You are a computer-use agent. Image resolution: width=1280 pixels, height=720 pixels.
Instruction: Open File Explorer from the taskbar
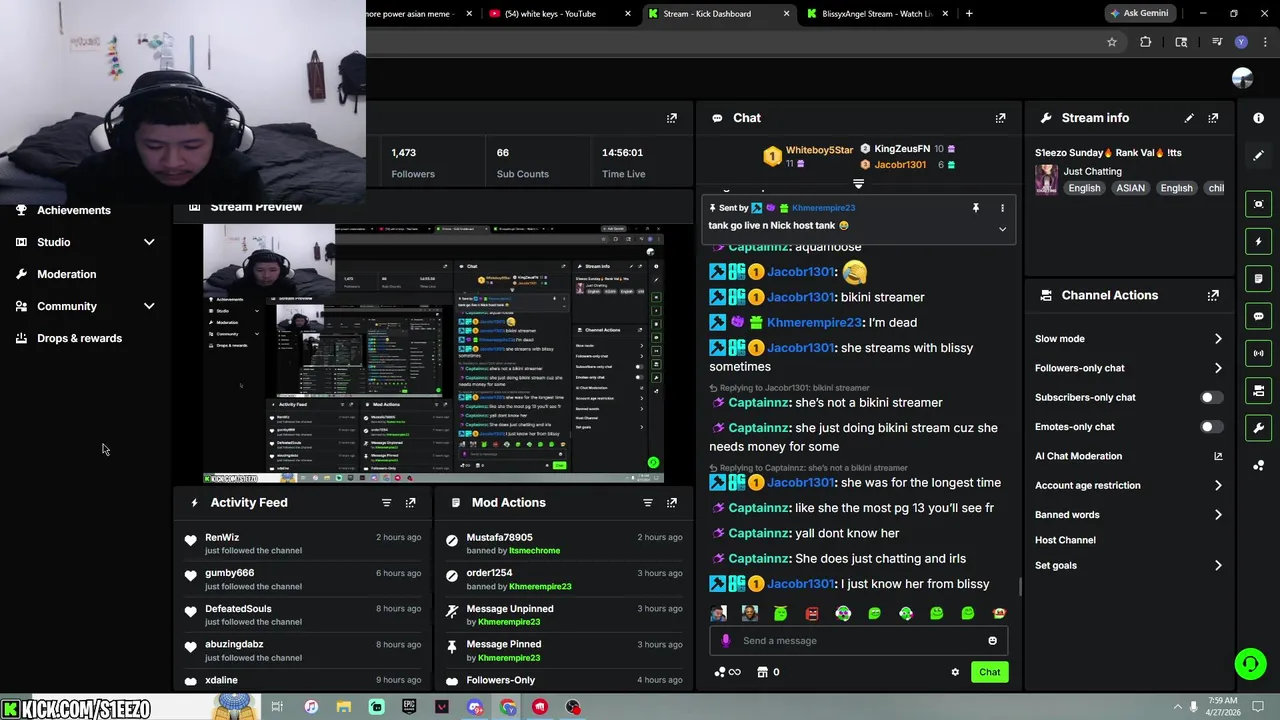point(343,707)
